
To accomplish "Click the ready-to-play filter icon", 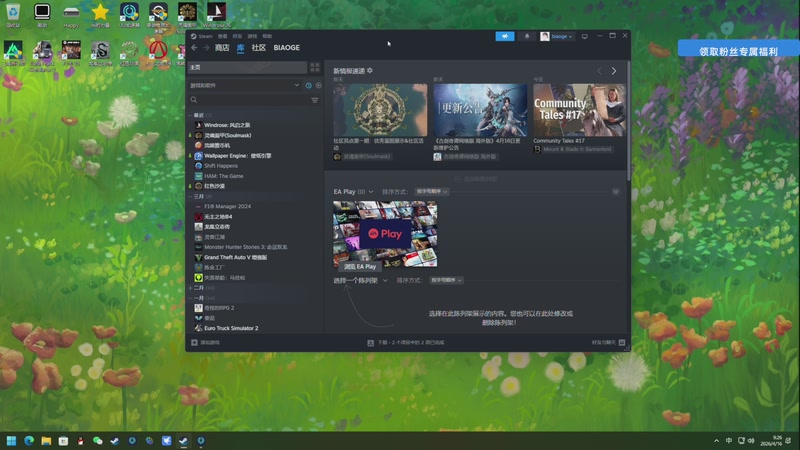I will coord(318,85).
